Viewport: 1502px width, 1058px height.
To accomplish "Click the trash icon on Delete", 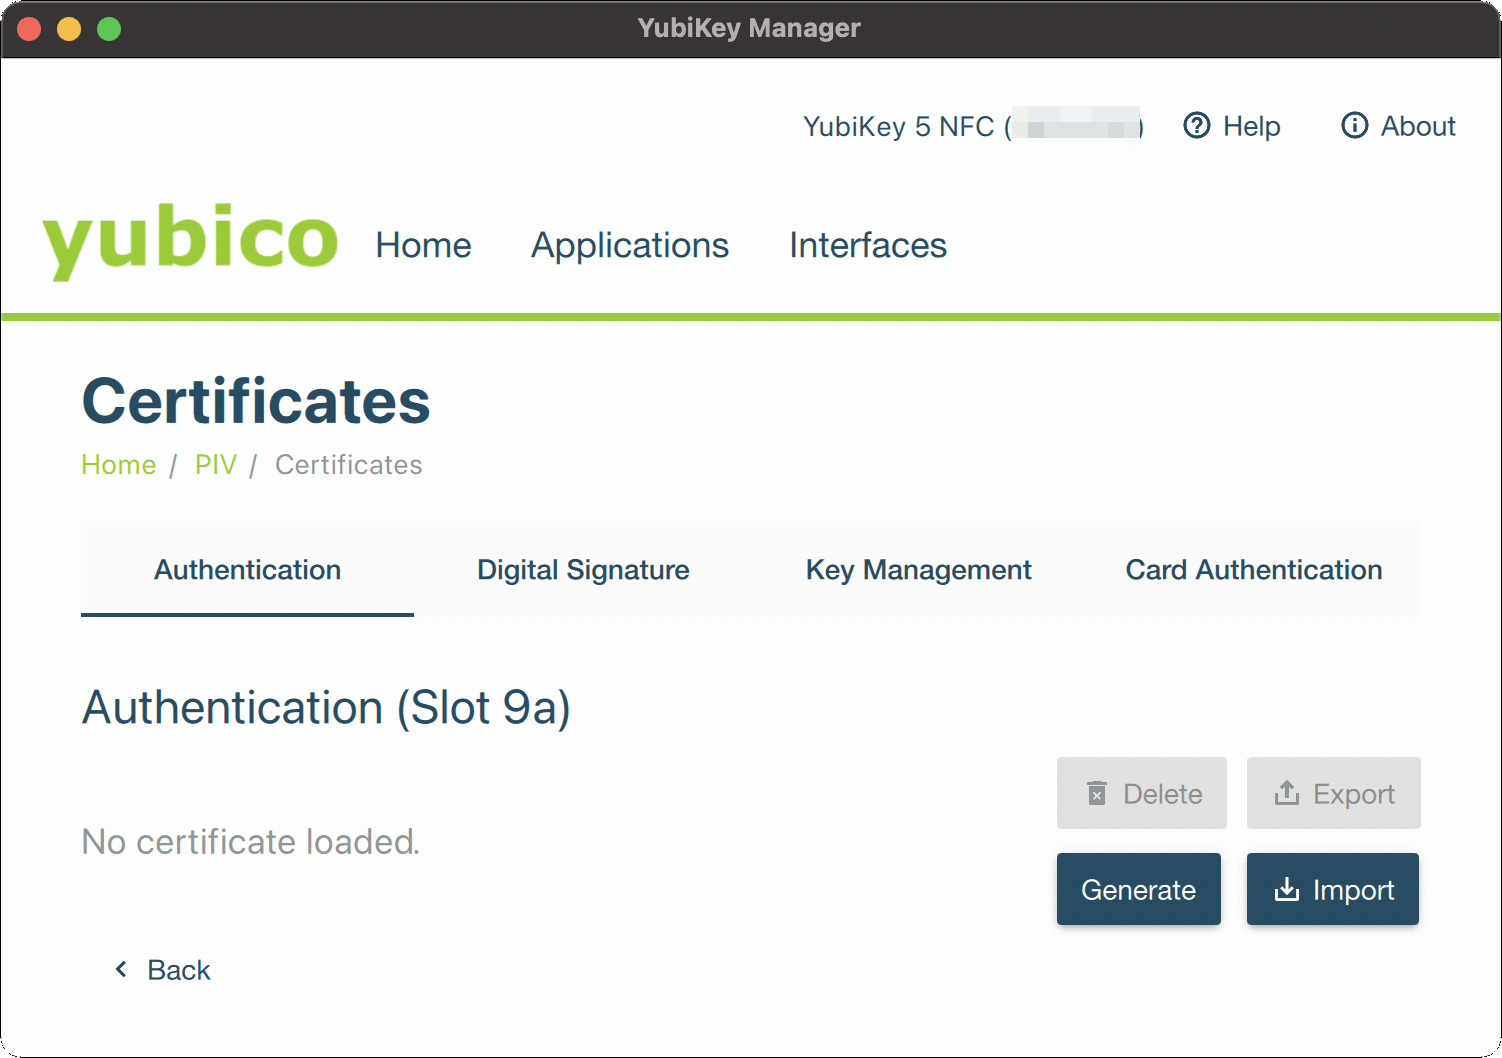I will coord(1097,794).
